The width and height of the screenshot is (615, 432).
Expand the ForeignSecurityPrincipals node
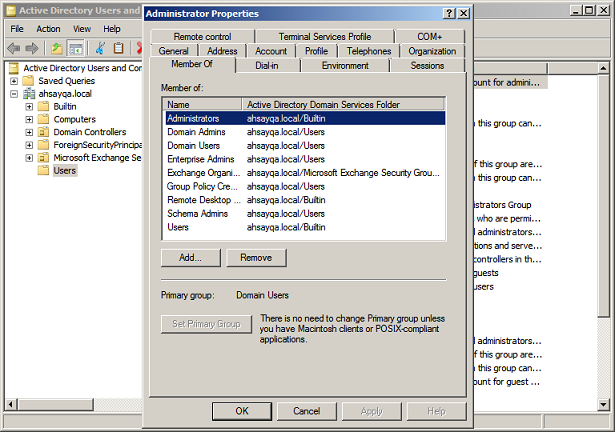29,145
